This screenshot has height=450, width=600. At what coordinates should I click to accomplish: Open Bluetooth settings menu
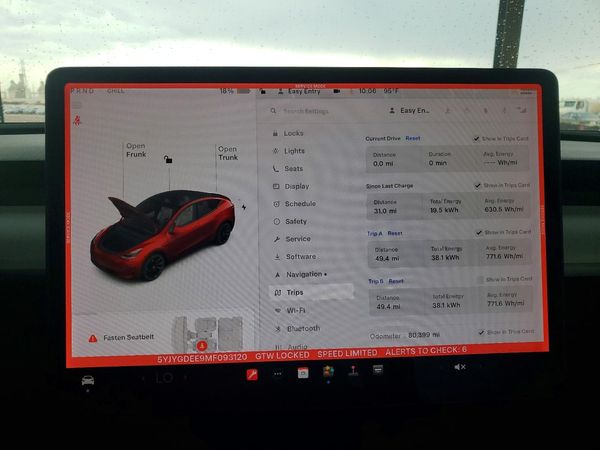303,328
